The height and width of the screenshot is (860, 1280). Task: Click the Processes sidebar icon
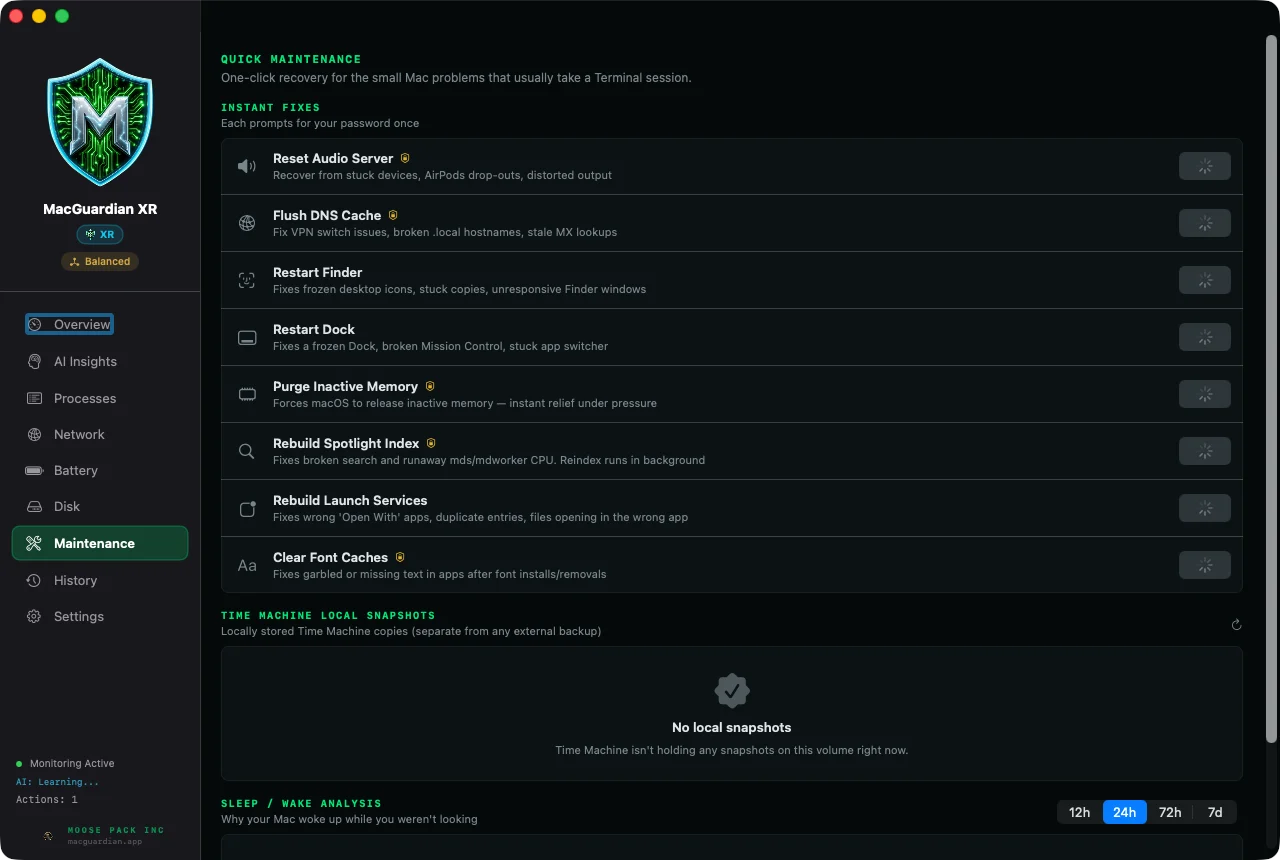point(34,398)
